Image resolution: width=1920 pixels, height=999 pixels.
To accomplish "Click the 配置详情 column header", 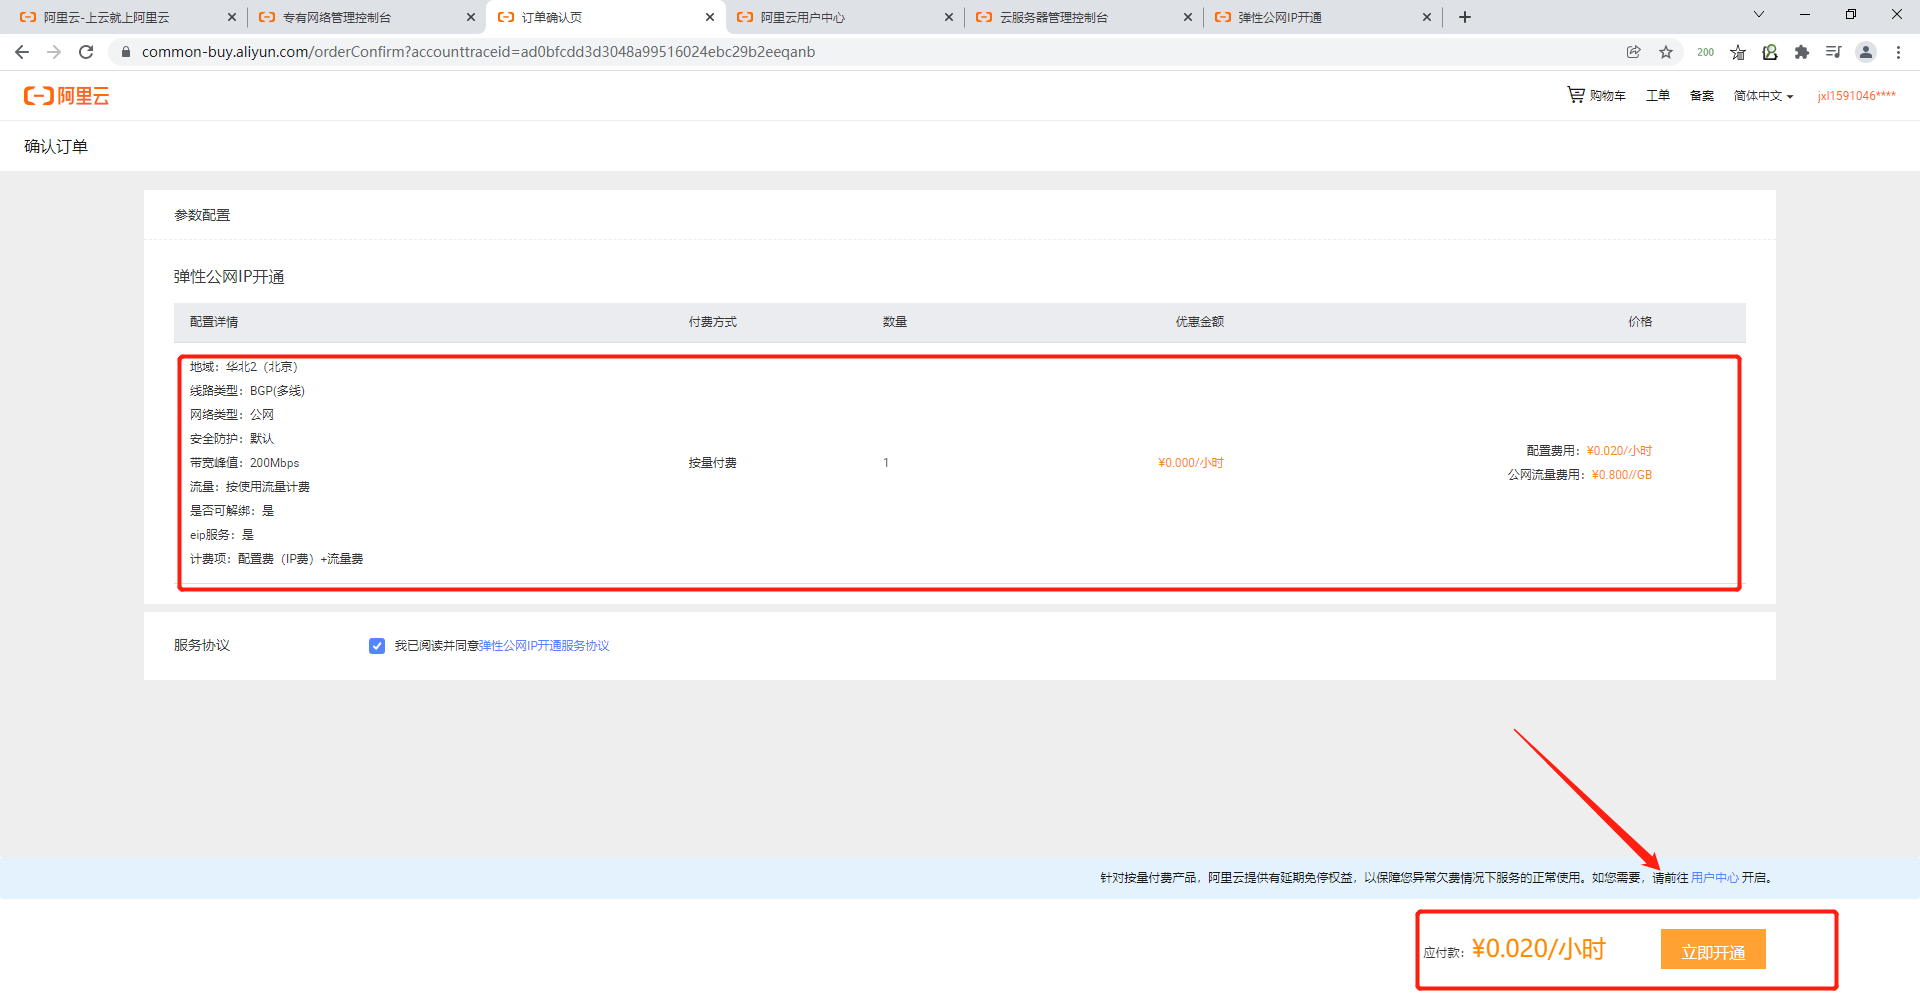I will [214, 322].
